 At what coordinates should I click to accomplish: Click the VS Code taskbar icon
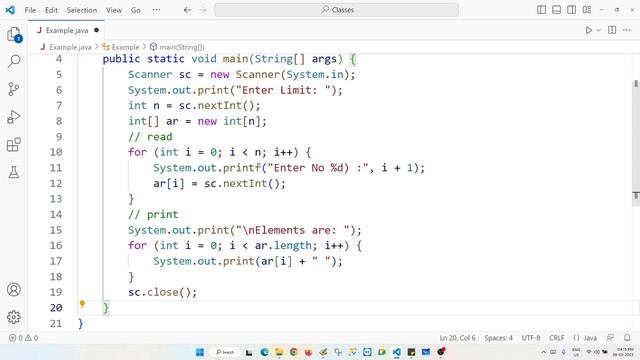396,352
